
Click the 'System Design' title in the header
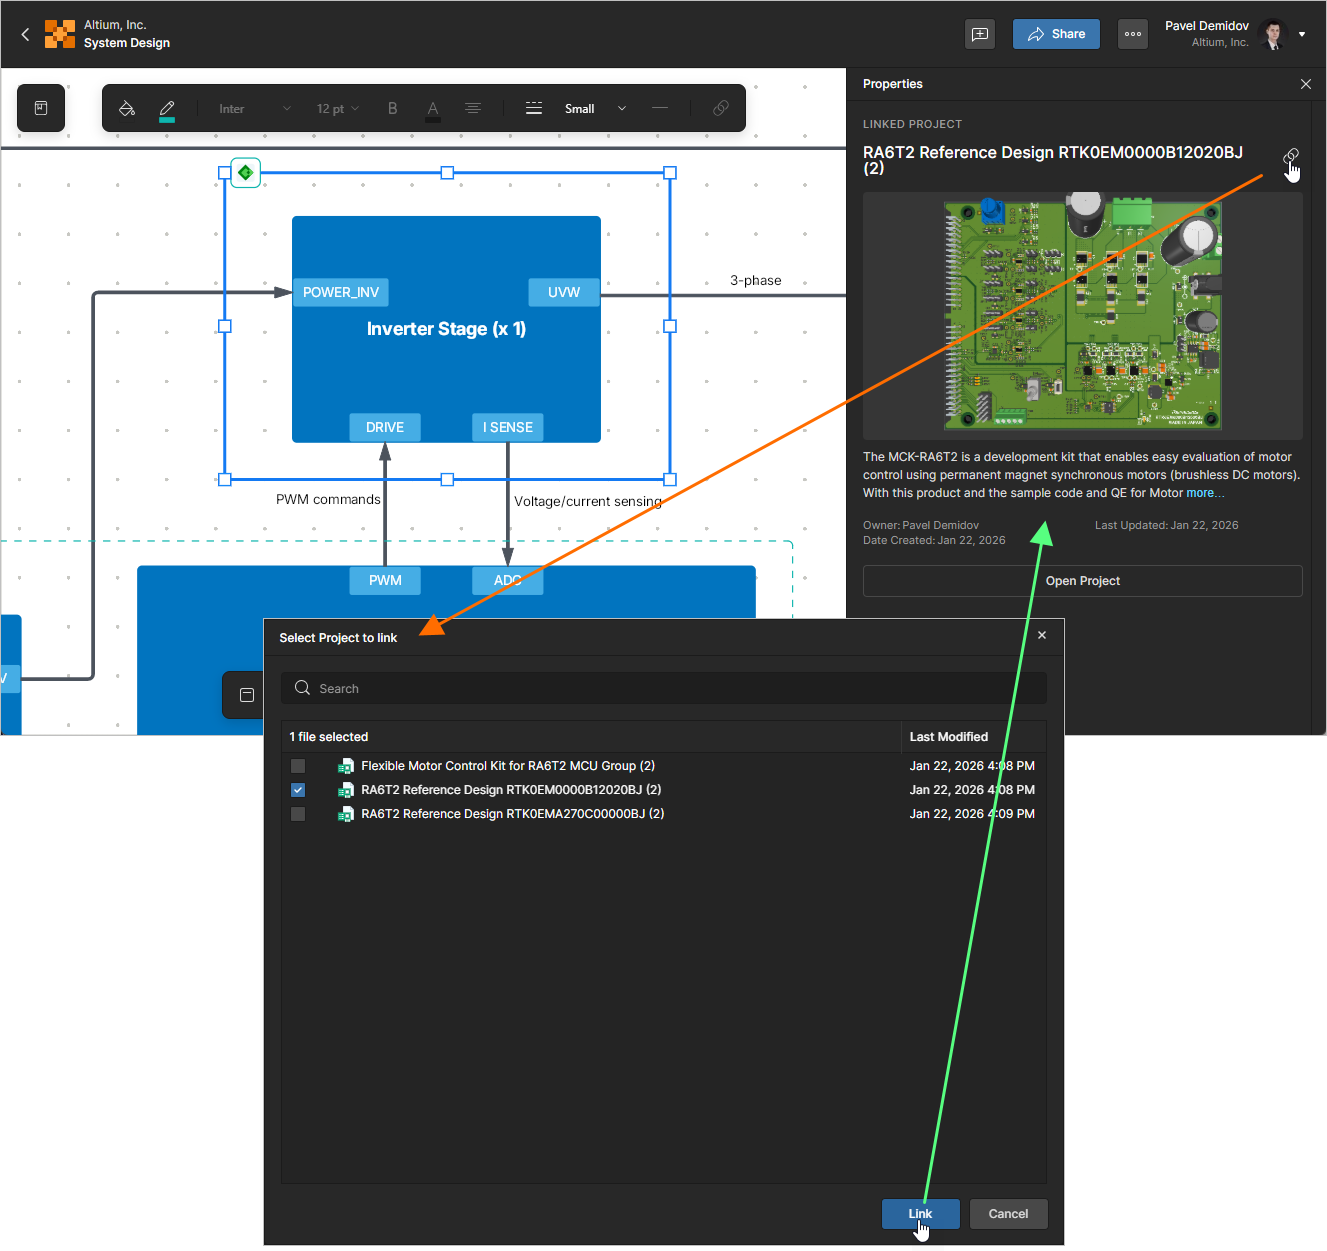tap(127, 43)
